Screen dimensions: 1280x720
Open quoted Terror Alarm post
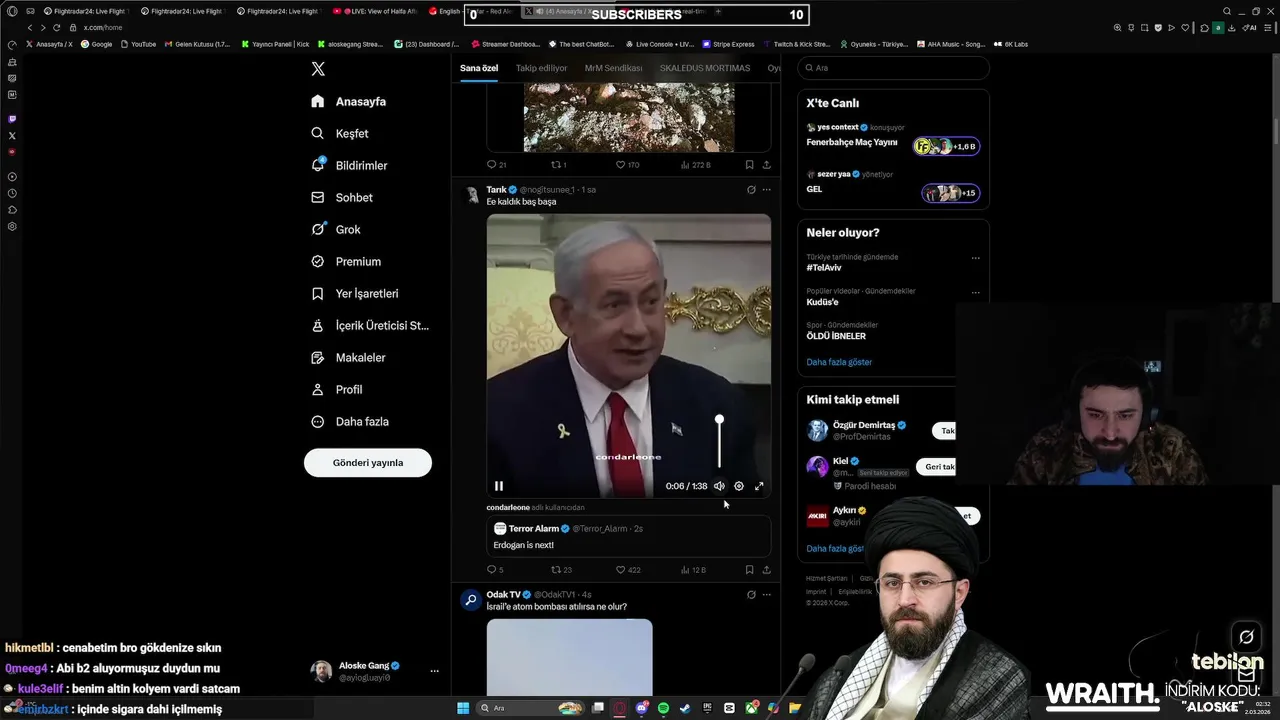click(x=629, y=537)
